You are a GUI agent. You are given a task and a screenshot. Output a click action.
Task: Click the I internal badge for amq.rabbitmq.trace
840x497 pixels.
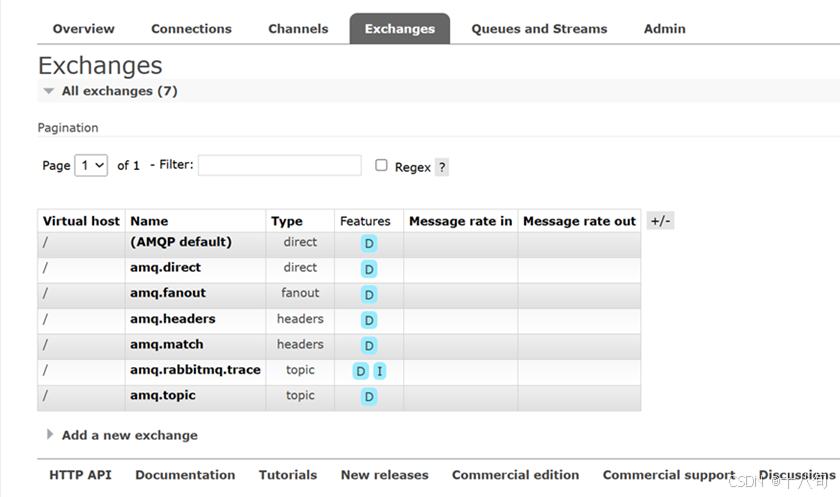pos(380,371)
